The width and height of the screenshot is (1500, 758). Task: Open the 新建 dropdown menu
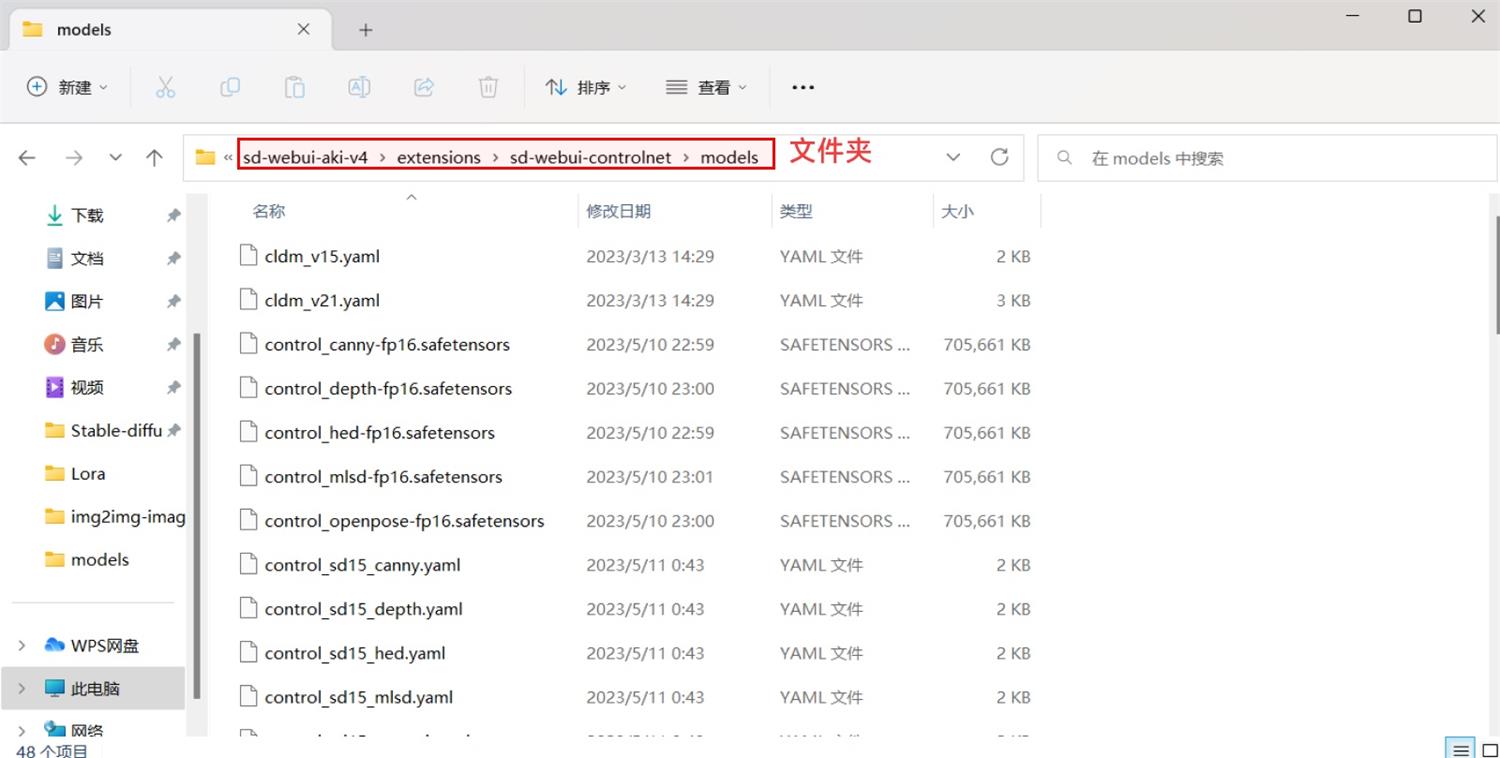point(67,87)
